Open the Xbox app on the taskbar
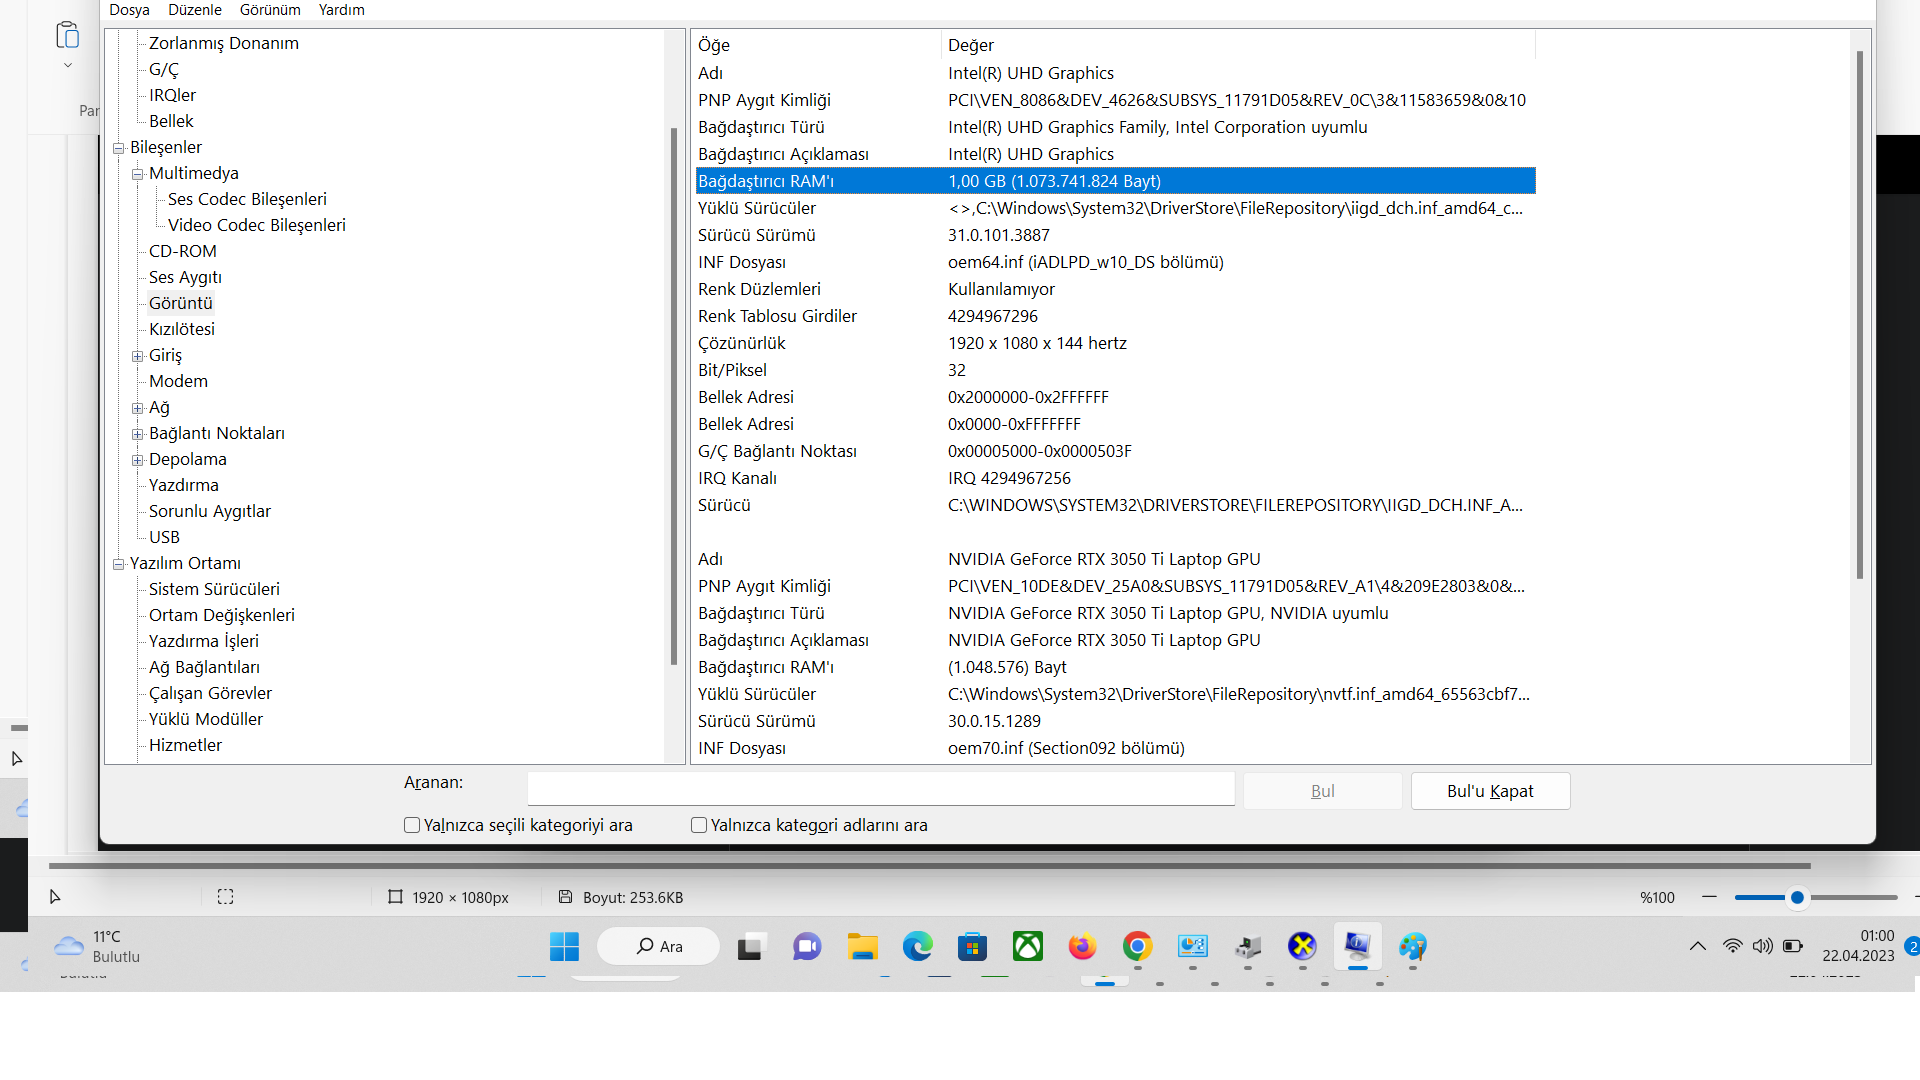Screen dimensions: 1920x1080 (1028, 946)
